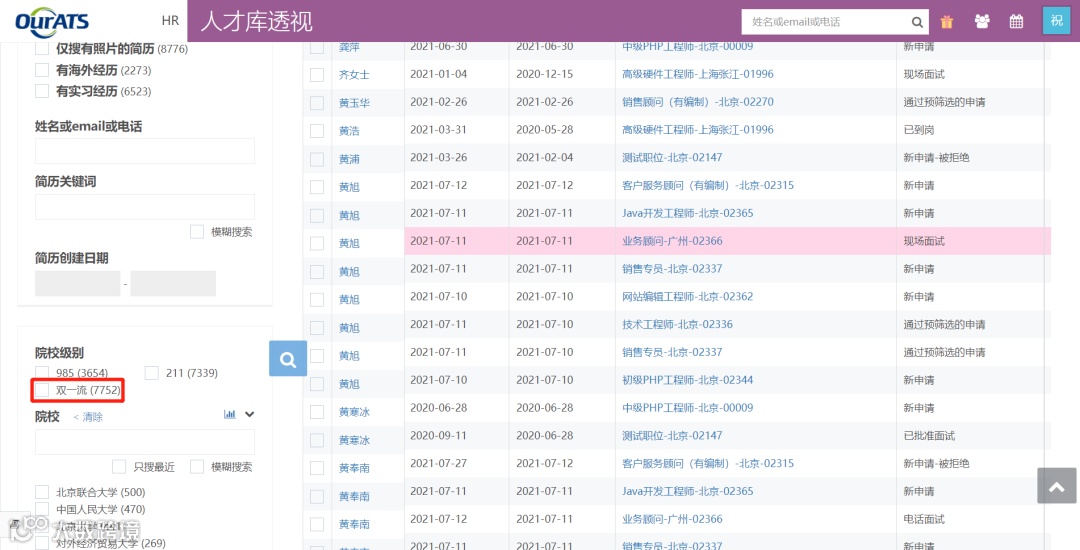Open the HR menu item

(170, 21)
